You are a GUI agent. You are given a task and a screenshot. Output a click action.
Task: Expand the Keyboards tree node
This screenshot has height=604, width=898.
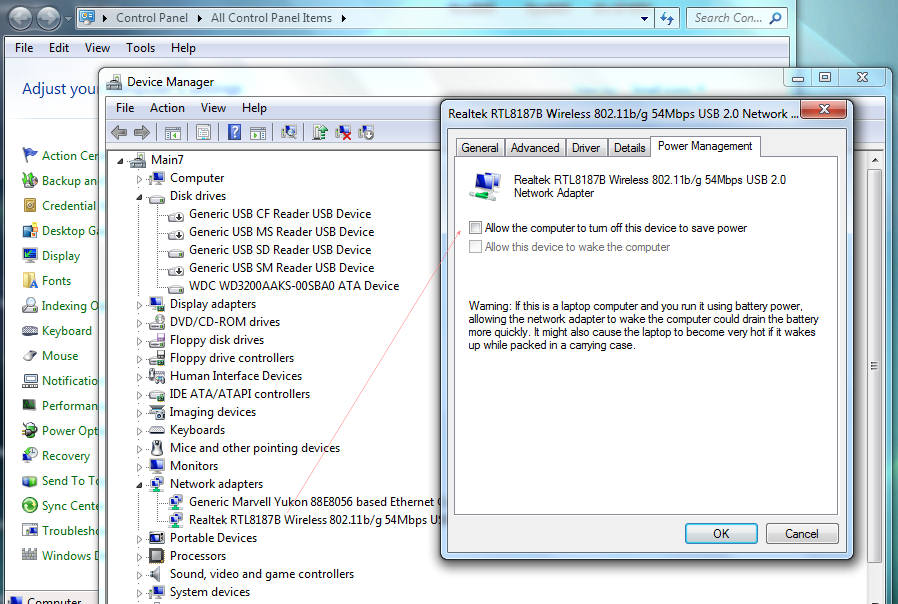139,431
